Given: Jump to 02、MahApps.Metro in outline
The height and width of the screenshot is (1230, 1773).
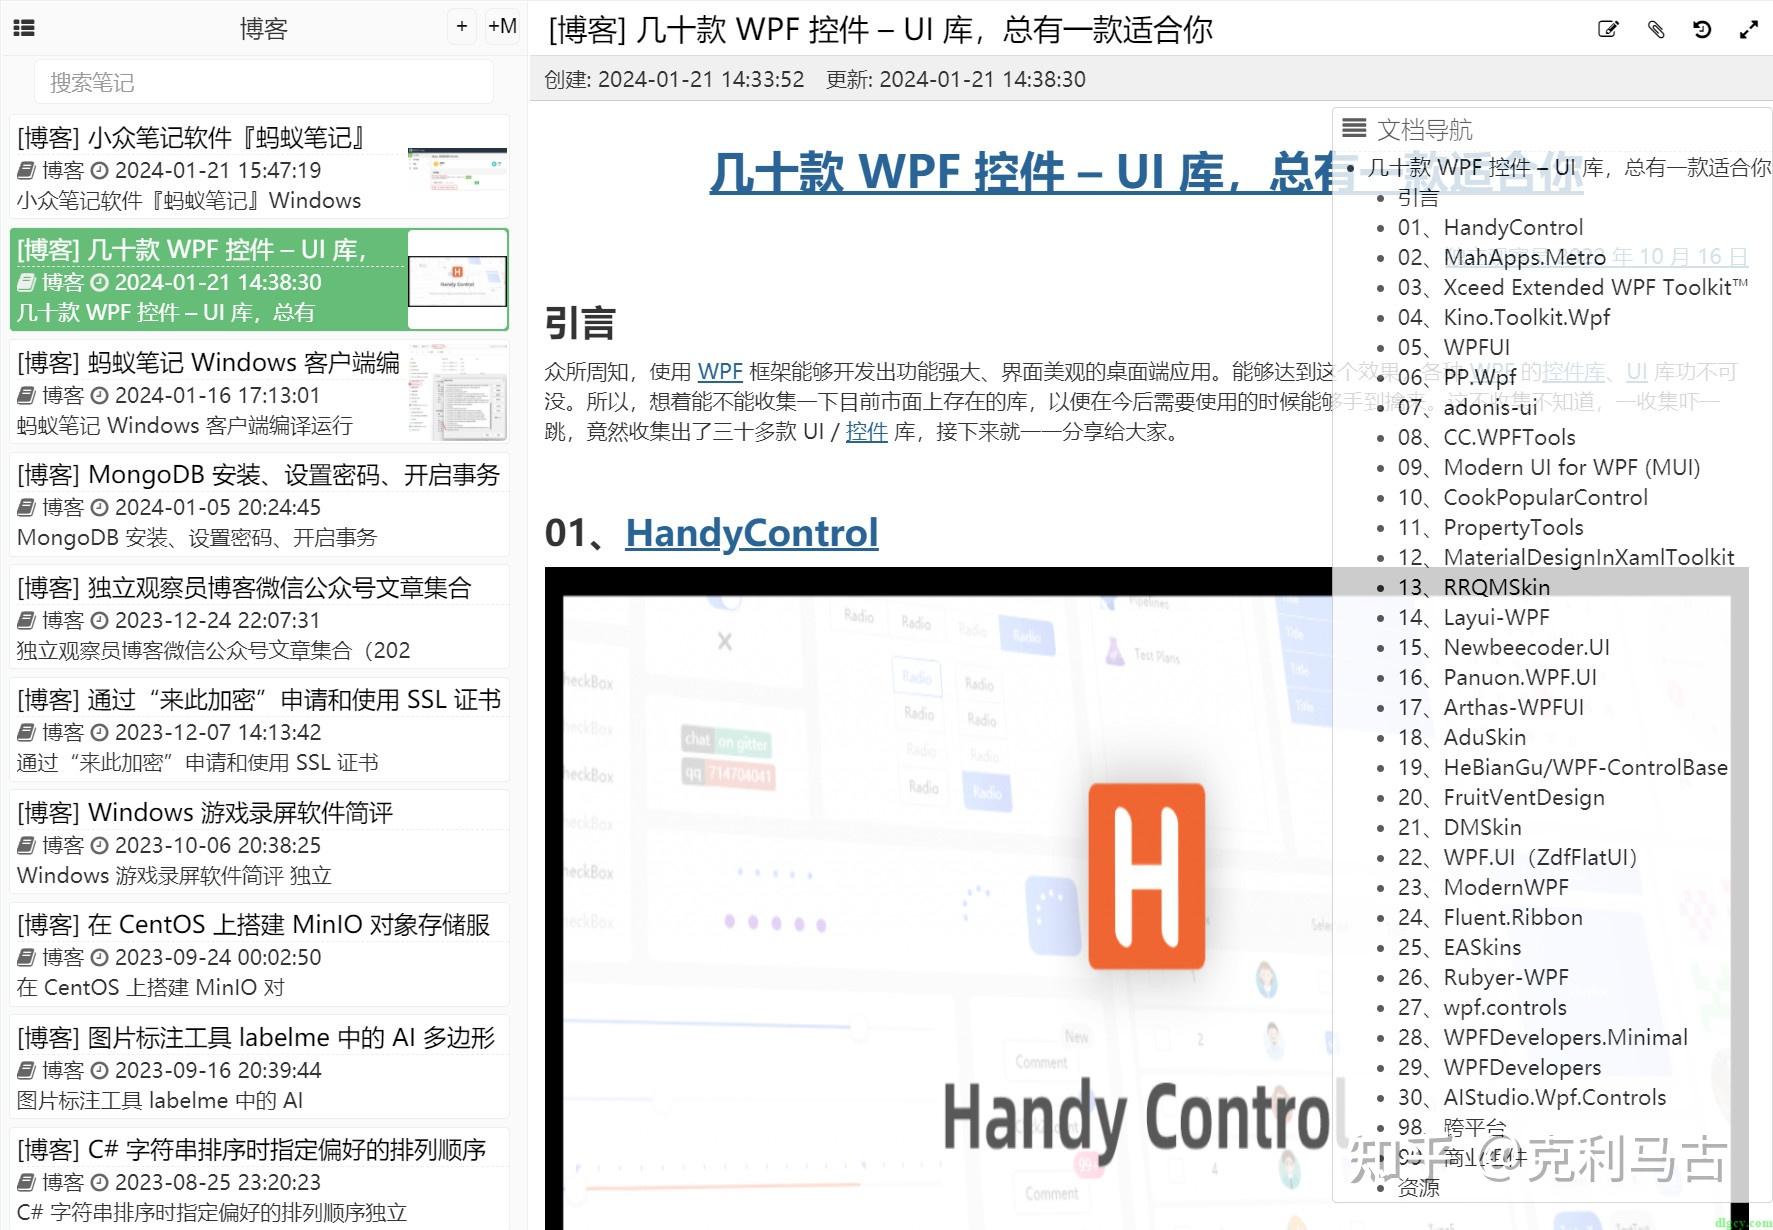Looking at the screenshot, I should coord(1502,258).
